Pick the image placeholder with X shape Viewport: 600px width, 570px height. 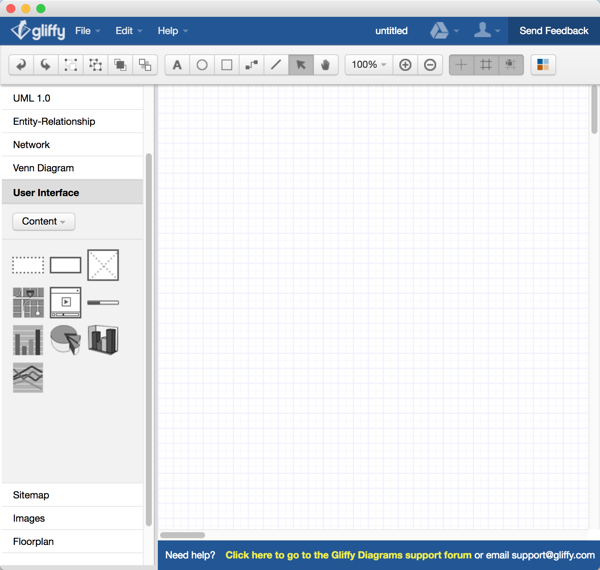(103, 265)
